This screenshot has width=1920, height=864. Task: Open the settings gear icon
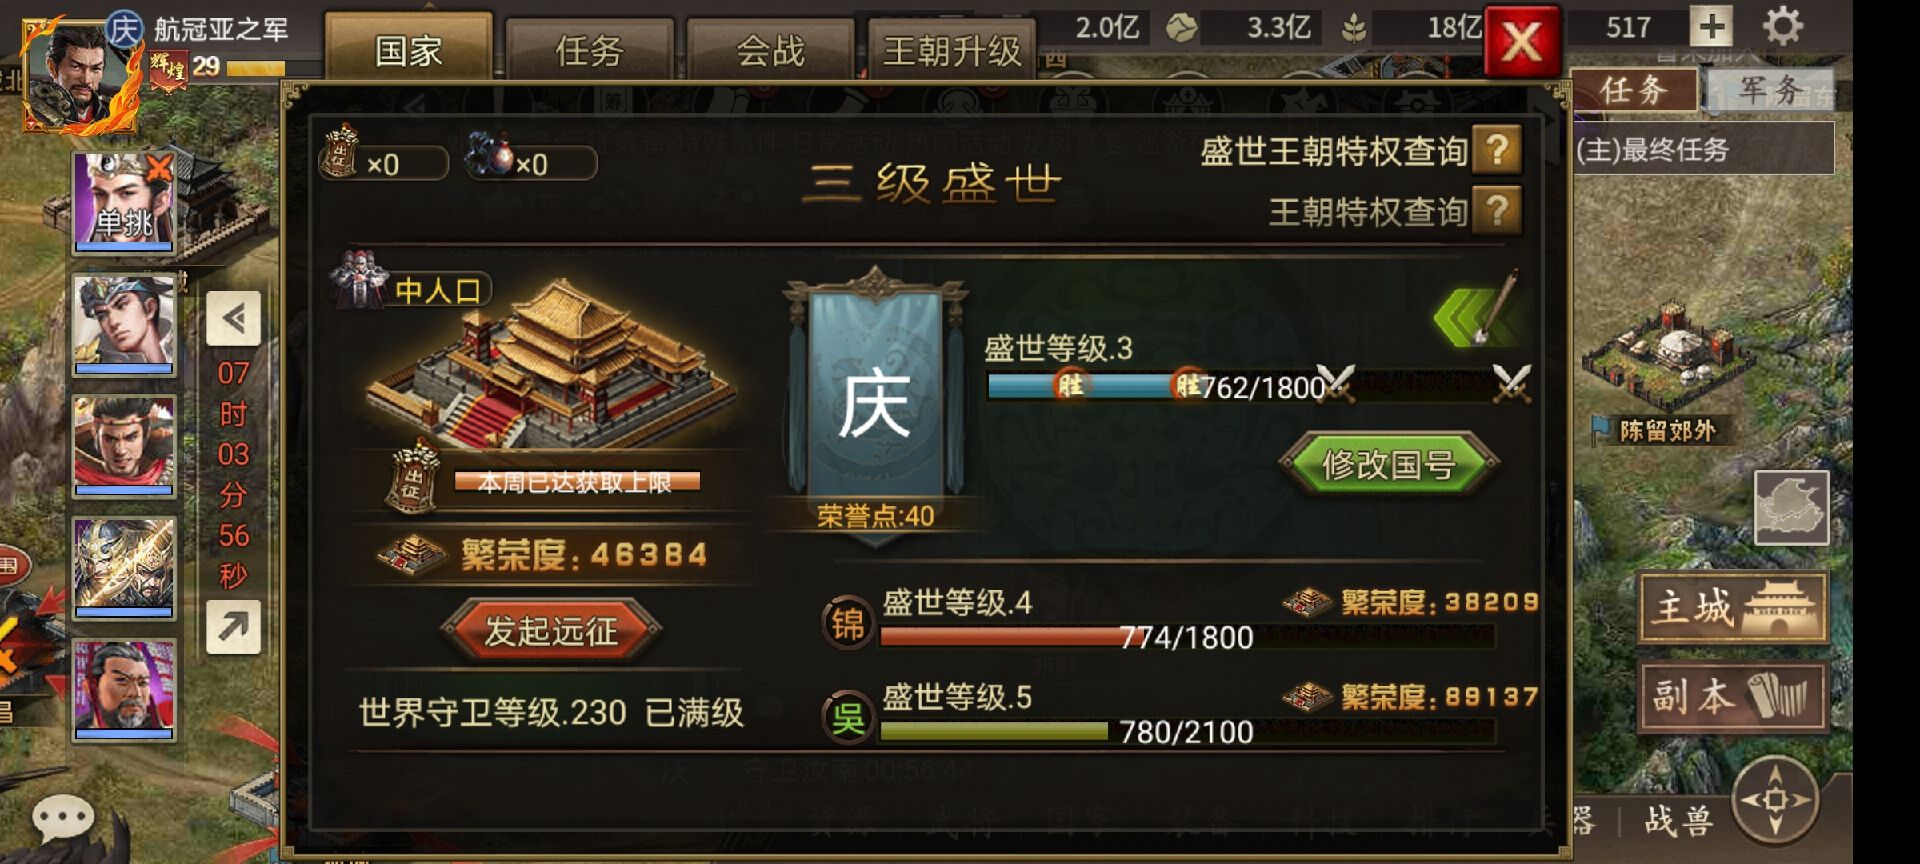(1782, 27)
